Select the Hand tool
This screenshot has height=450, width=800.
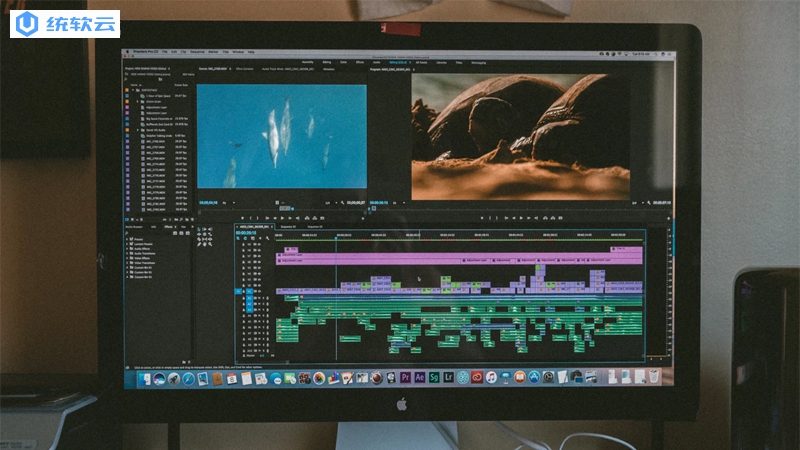[205, 244]
